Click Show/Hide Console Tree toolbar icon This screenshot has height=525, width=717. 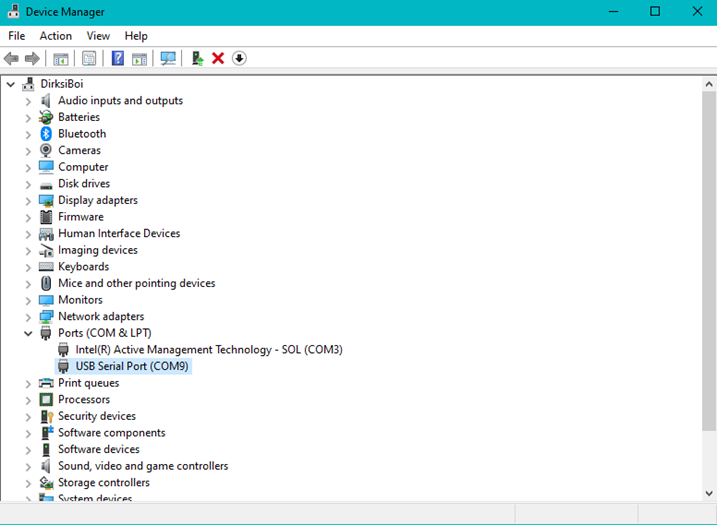click(60, 59)
